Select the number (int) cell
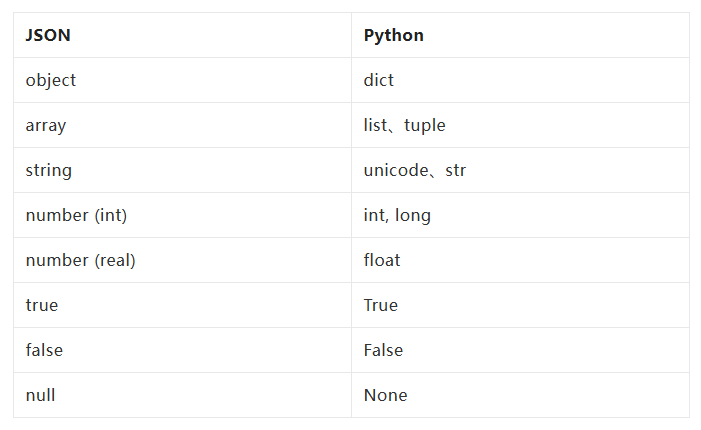 [182, 215]
